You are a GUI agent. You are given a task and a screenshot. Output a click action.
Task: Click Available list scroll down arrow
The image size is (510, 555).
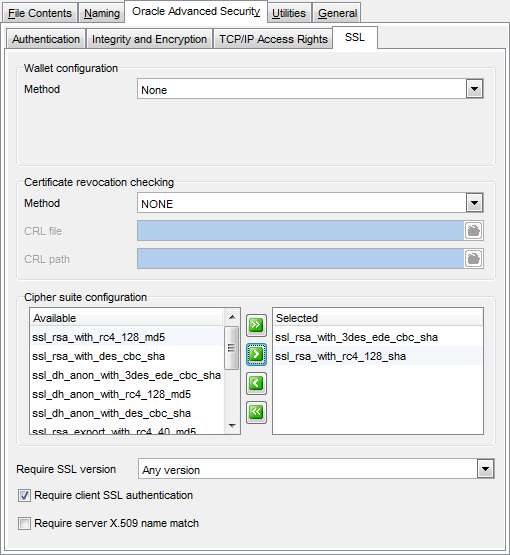(232, 425)
